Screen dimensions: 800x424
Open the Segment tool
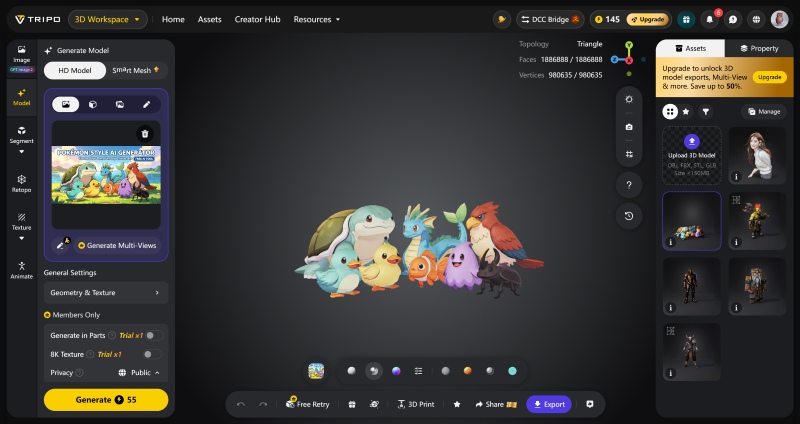pyautogui.click(x=21, y=135)
